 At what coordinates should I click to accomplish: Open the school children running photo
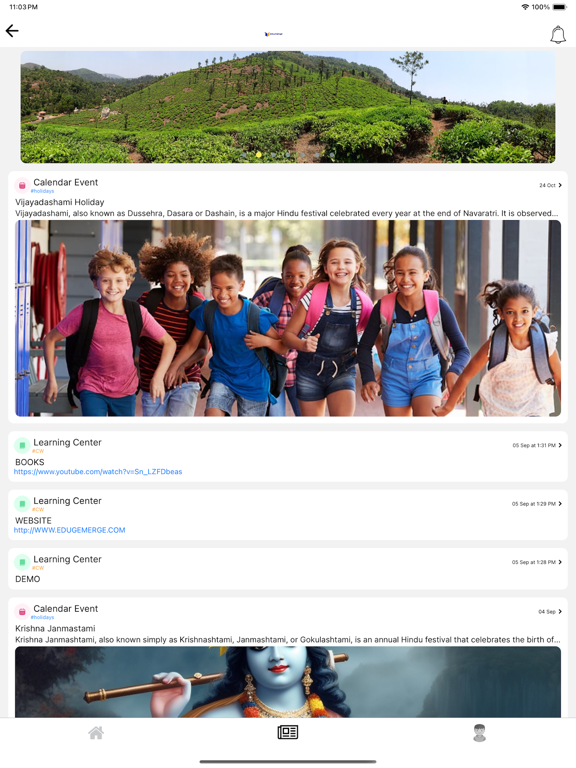pos(288,318)
